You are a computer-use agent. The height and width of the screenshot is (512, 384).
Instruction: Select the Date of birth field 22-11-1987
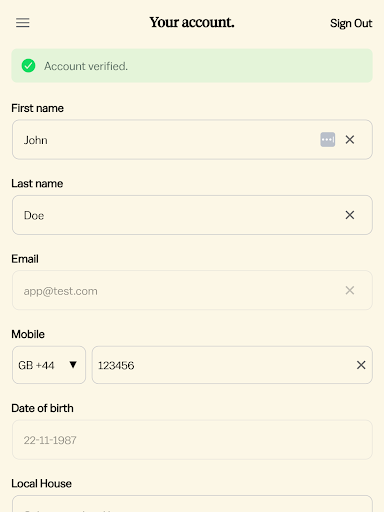tap(192, 440)
